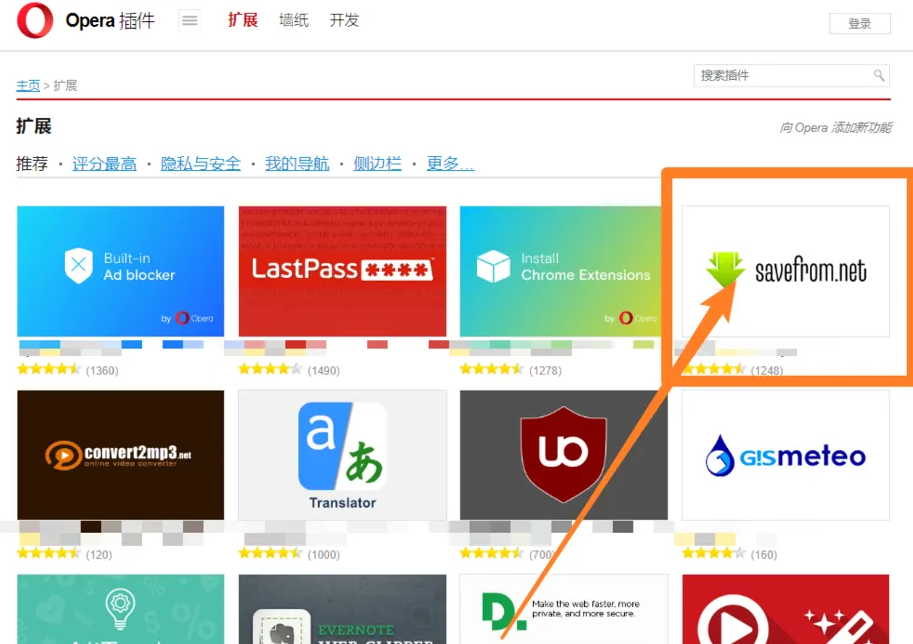Open the hamburger menu button
This screenshot has width=913, height=644.
pos(189,21)
